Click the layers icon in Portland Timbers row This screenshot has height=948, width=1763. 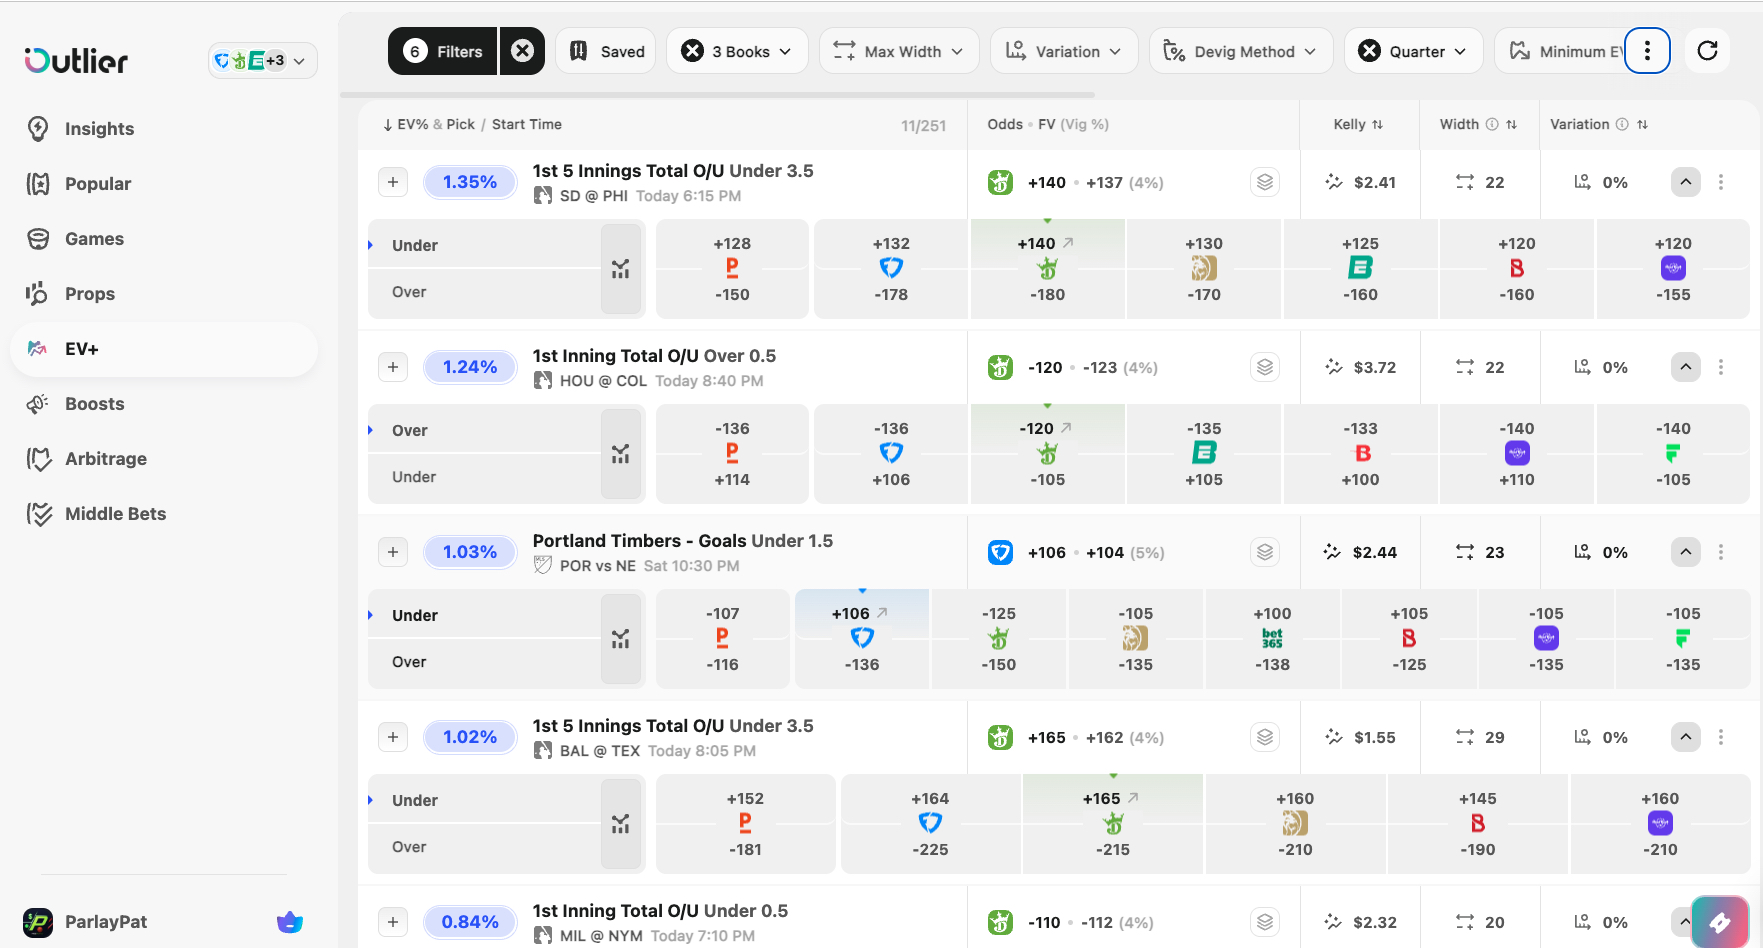pos(1265,552)
